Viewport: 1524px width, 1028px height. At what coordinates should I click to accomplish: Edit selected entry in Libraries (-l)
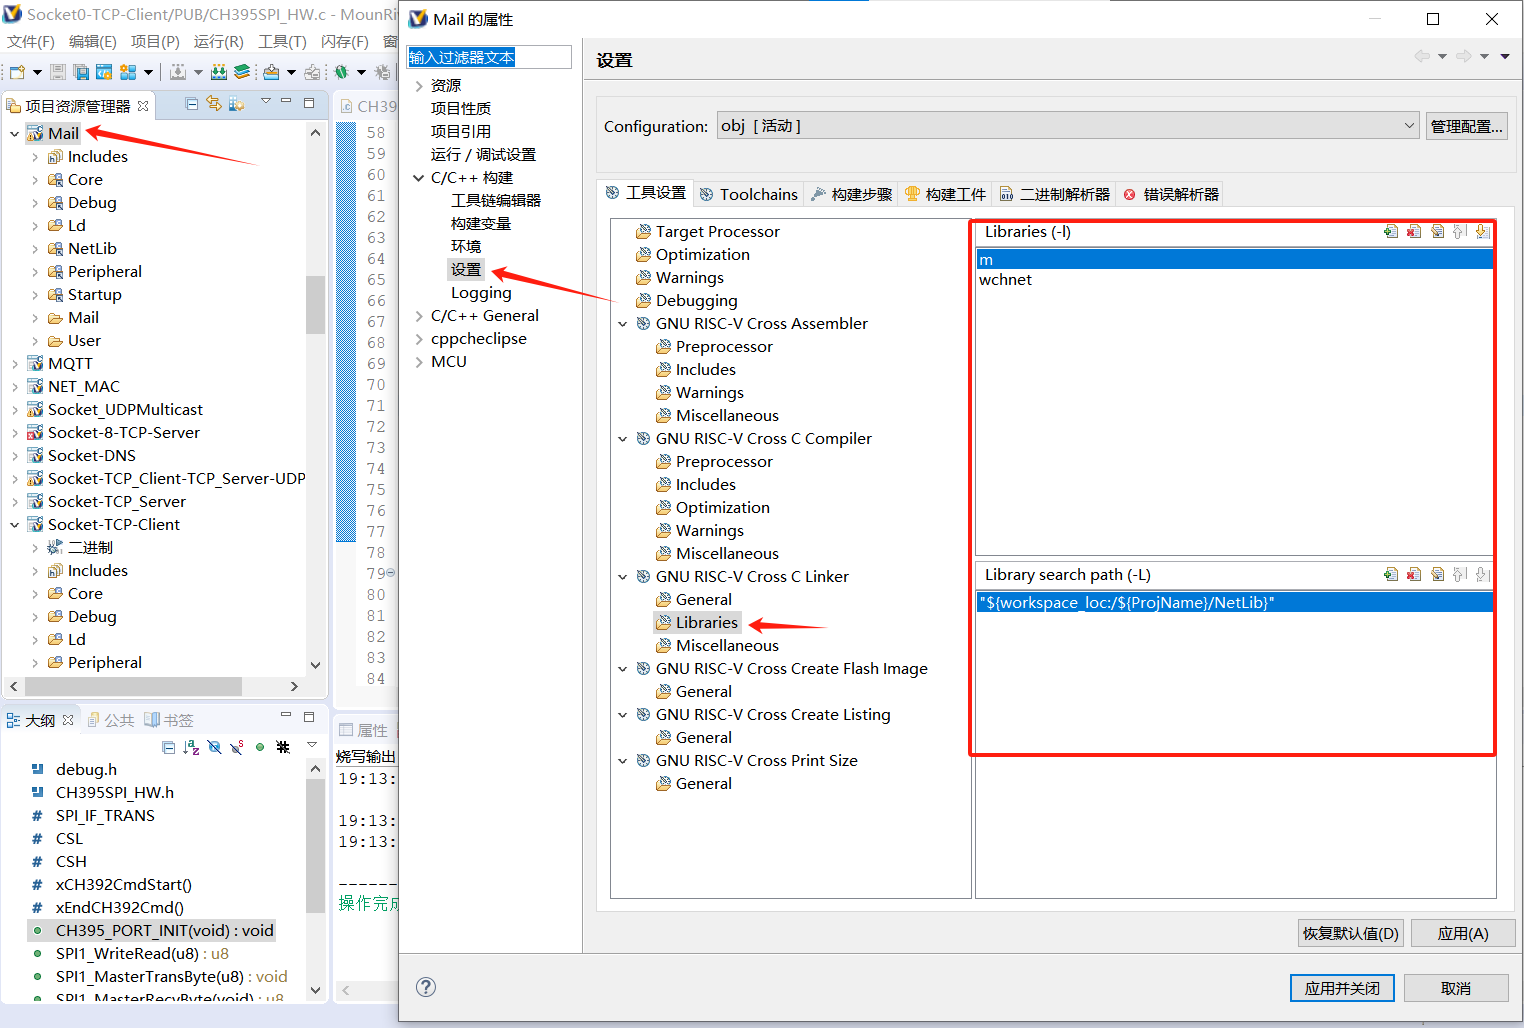(1437, 232)
